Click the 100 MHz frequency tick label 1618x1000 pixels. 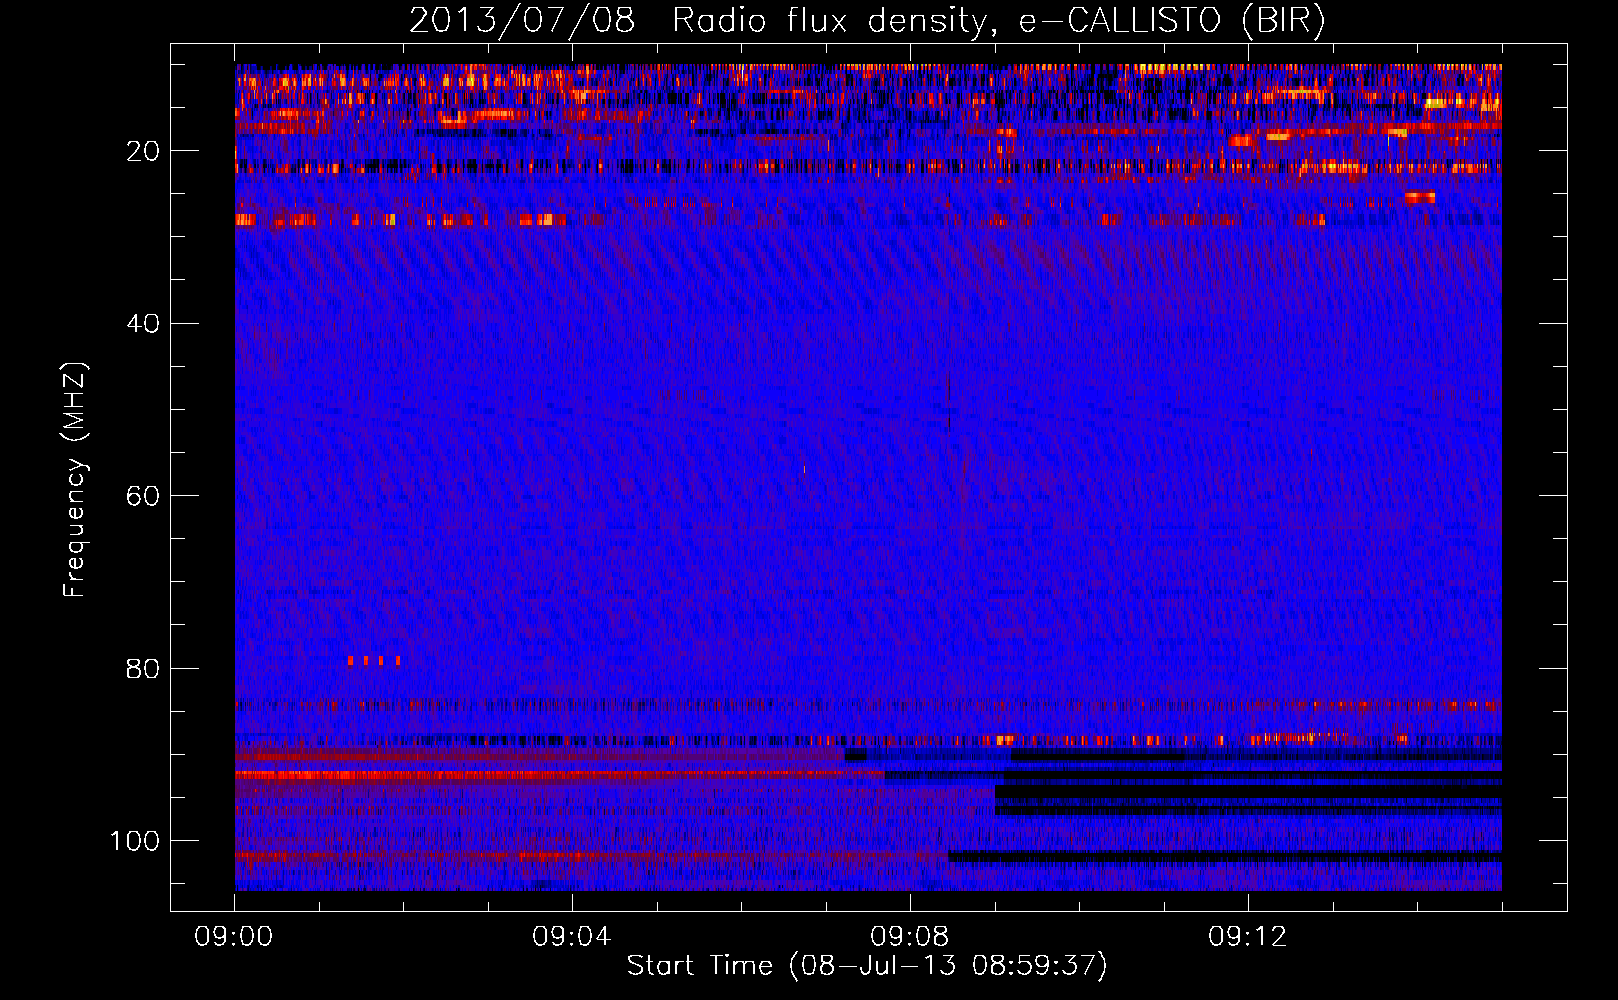135,841
